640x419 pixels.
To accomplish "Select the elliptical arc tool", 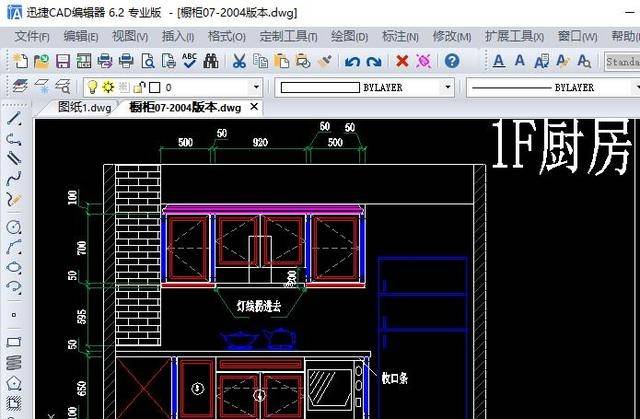I will click(14, 287).
